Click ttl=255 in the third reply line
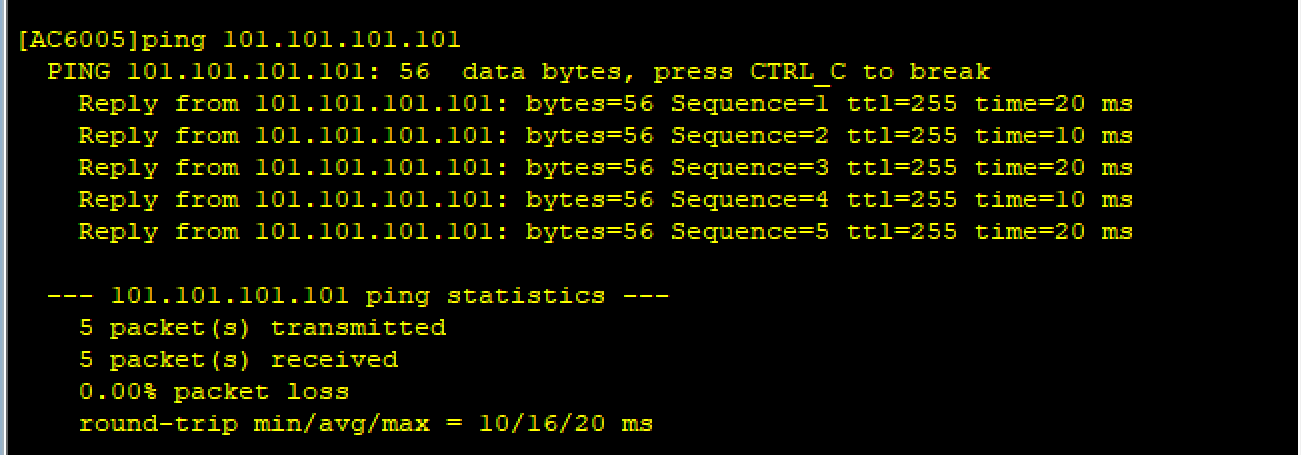1301x455 pixels. (902, 168)
